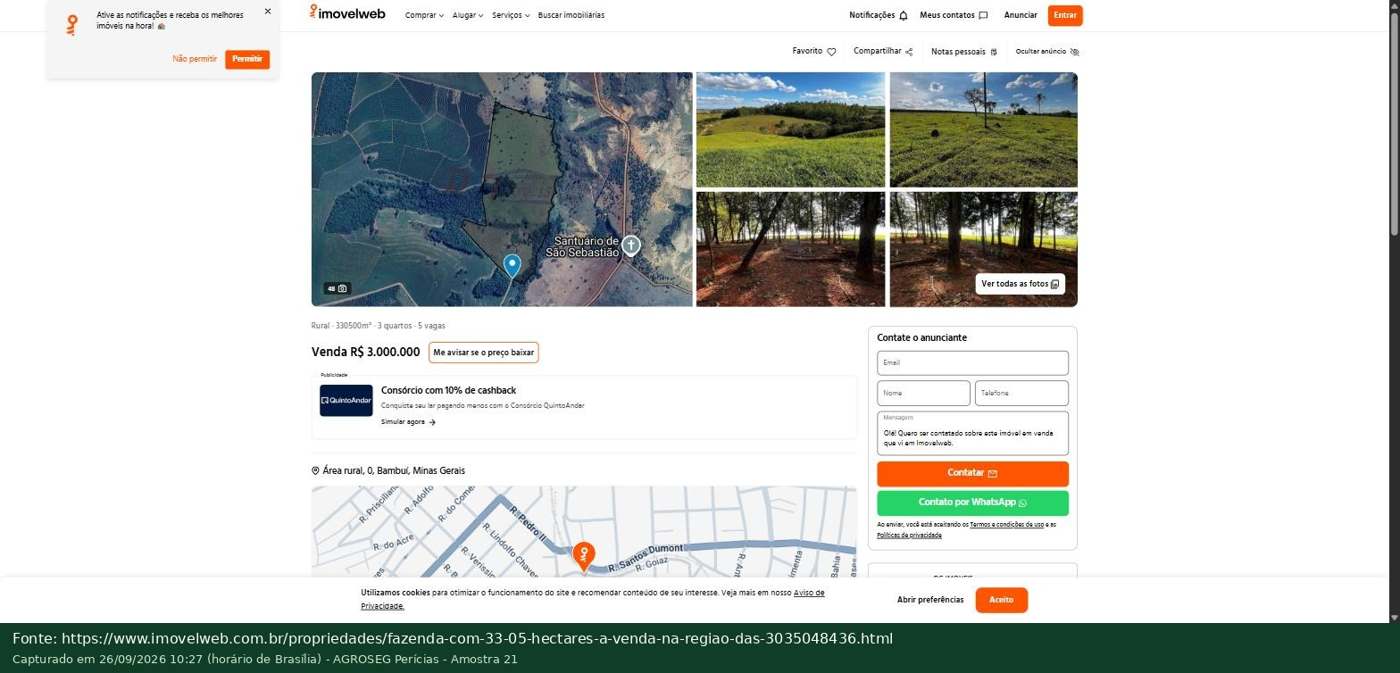Image resolution: width=1400 pixels, height=673 pixels.
Task: Click Contato por WhatsApp button
Action: (x=973, y=503)
